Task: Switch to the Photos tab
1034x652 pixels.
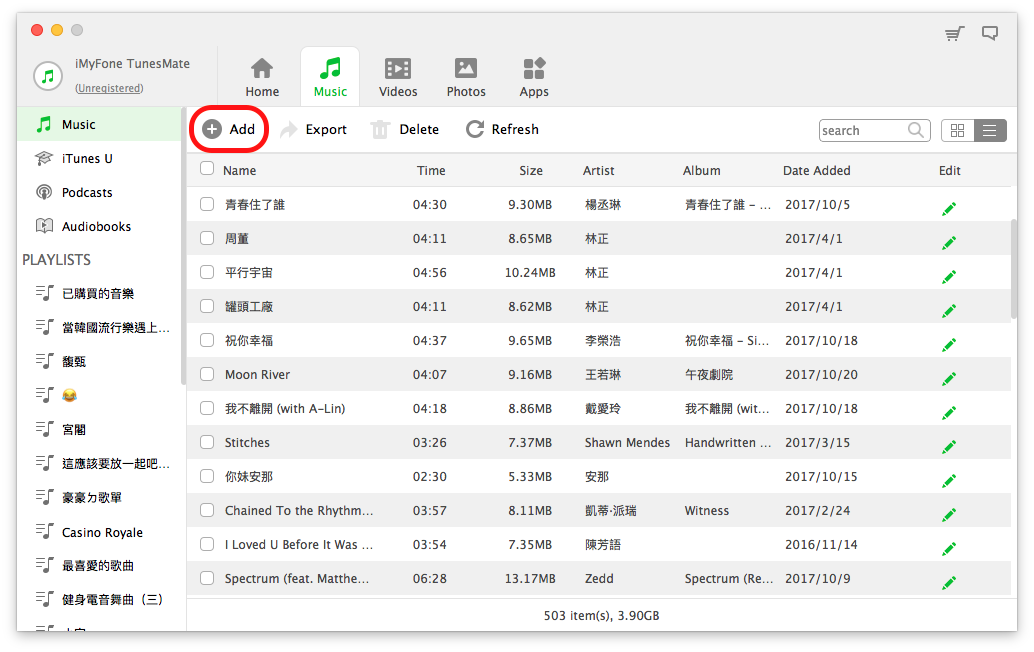Action: (466, 77)
